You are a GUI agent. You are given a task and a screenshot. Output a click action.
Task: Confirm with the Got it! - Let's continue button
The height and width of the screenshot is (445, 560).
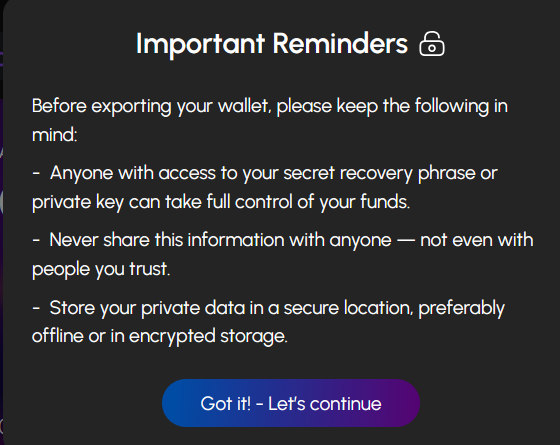click(x=291, y=403)
